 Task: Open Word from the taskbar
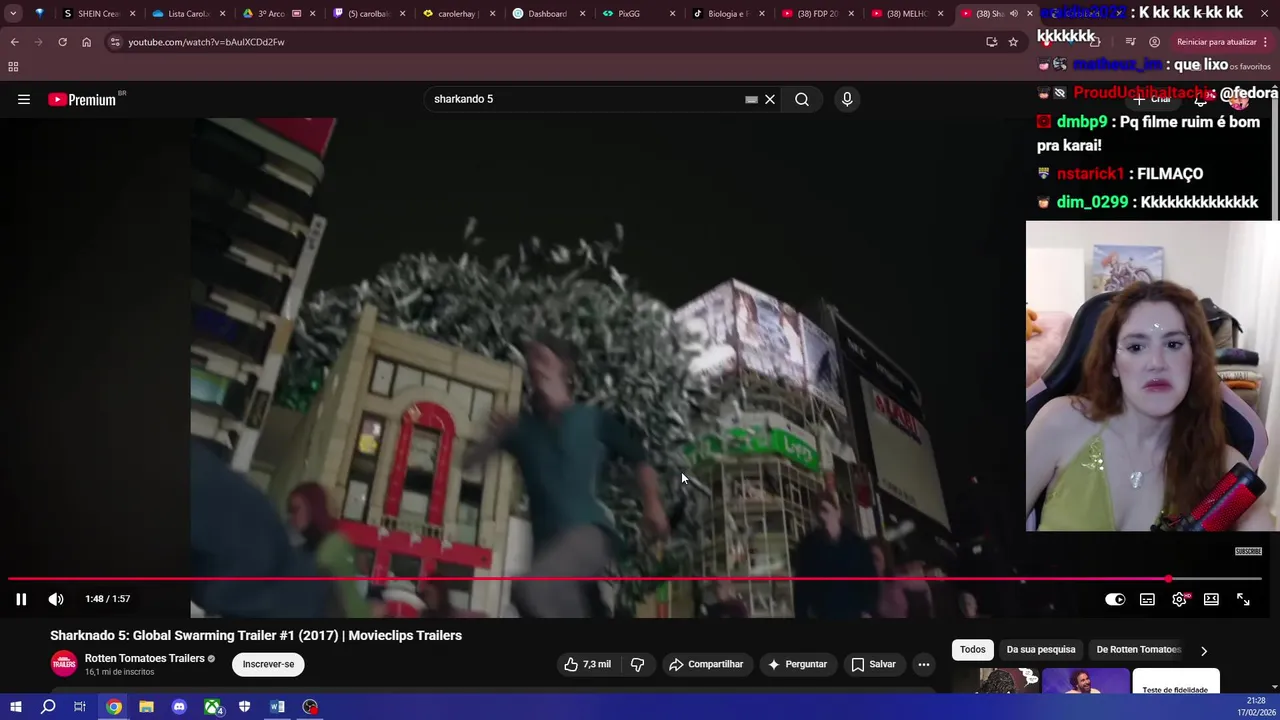coord(277,707)
